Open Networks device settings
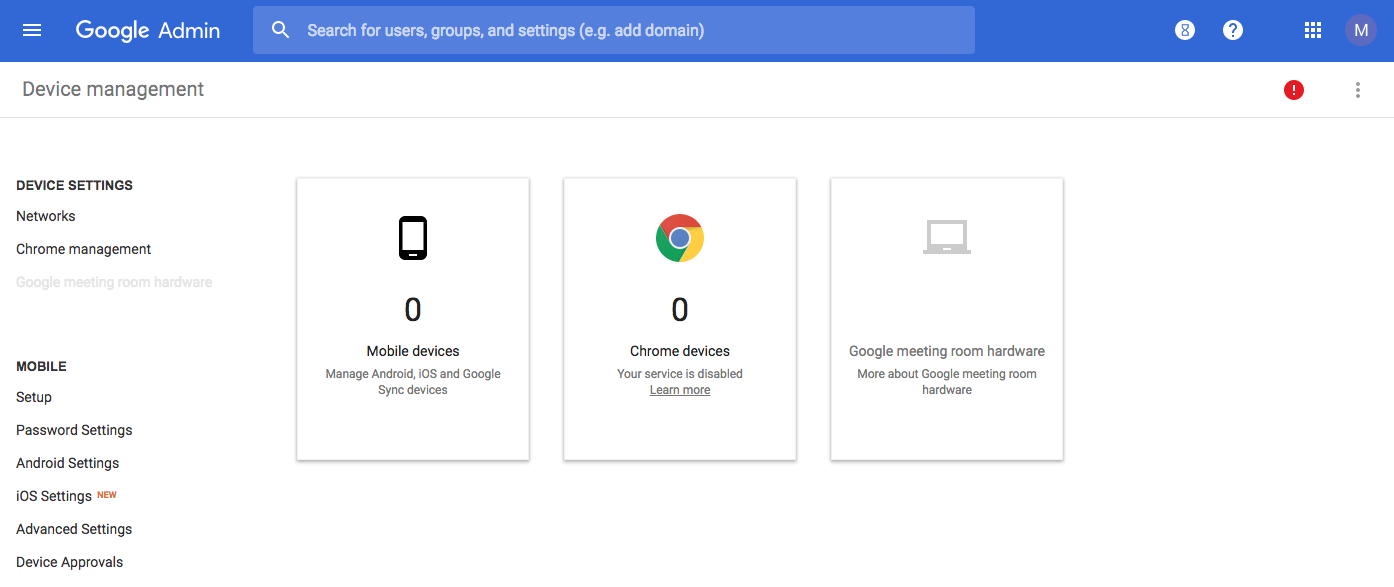Screen dimensions: 1394x587 [x=46, y=216]
